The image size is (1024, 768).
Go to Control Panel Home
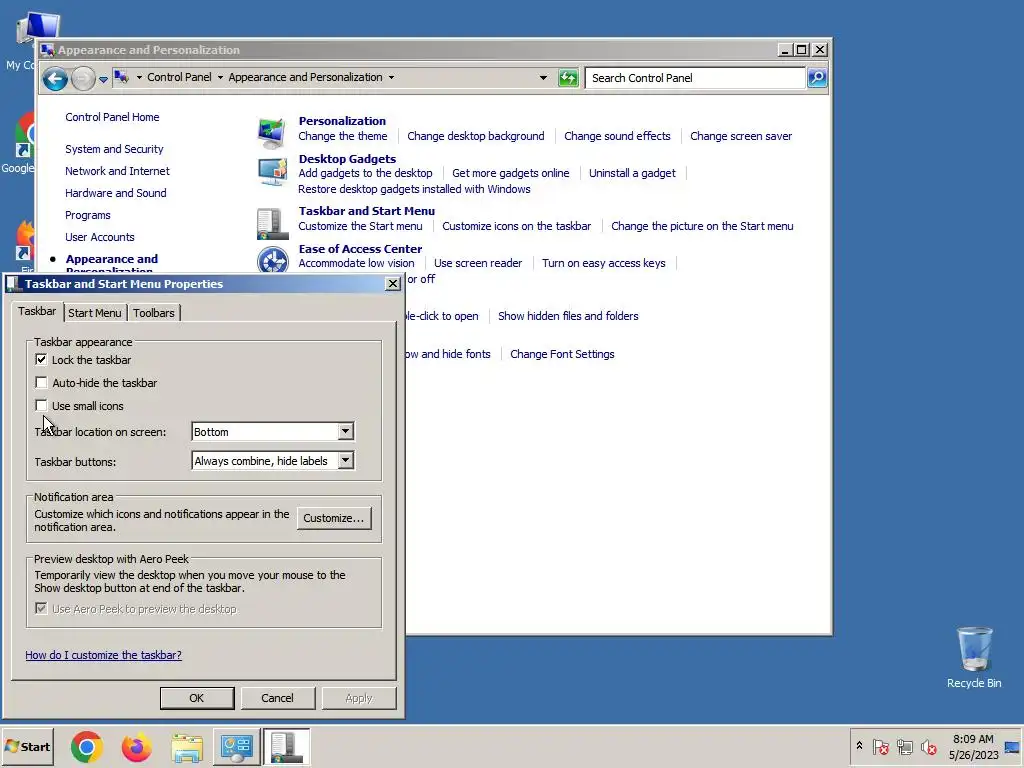[x=112, y=117]
